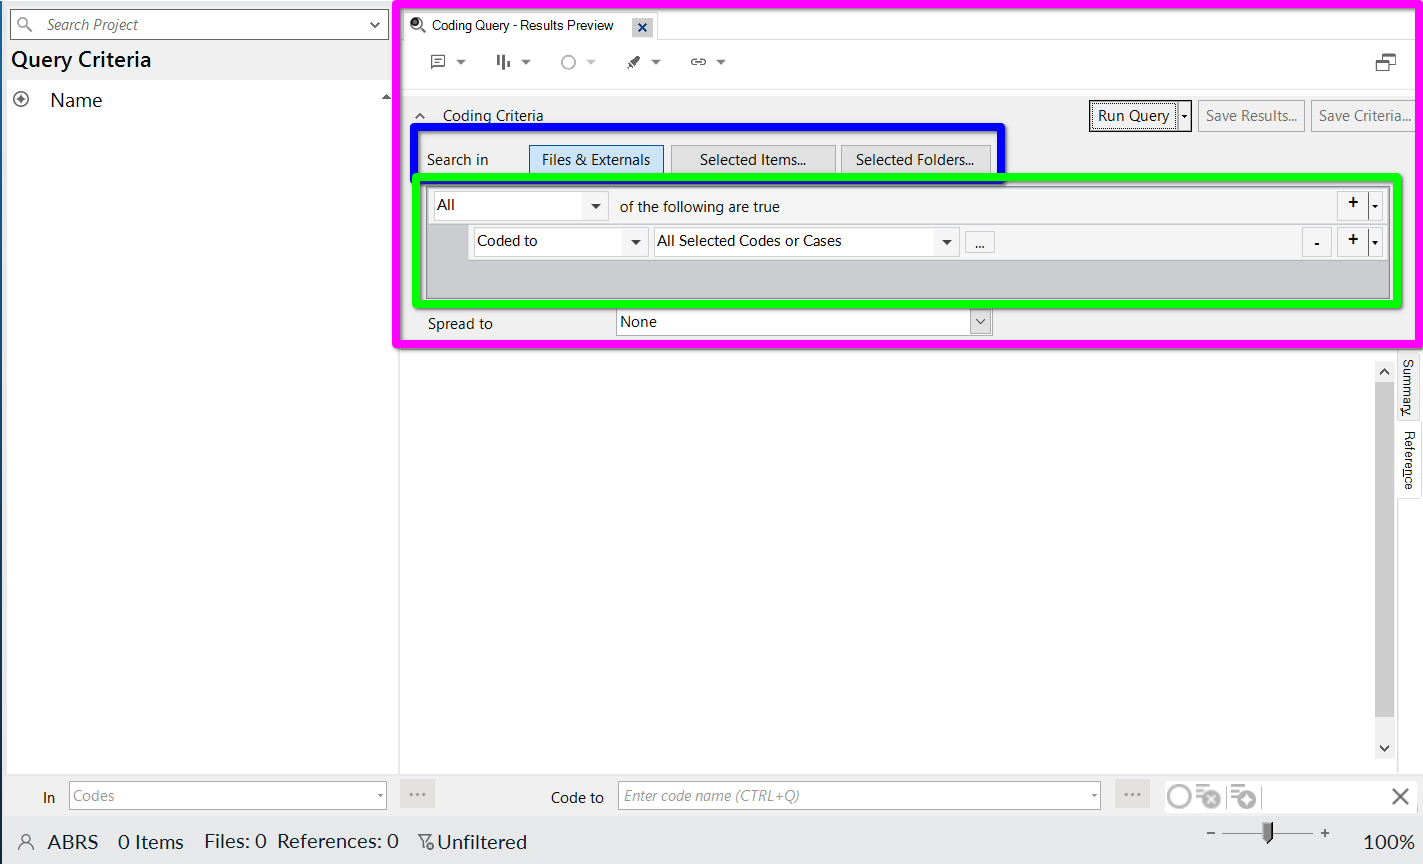The width and height of the screenshot is (1423, 864).
Task: Adjust the zoom slider handle
Action: point(1268,832)
